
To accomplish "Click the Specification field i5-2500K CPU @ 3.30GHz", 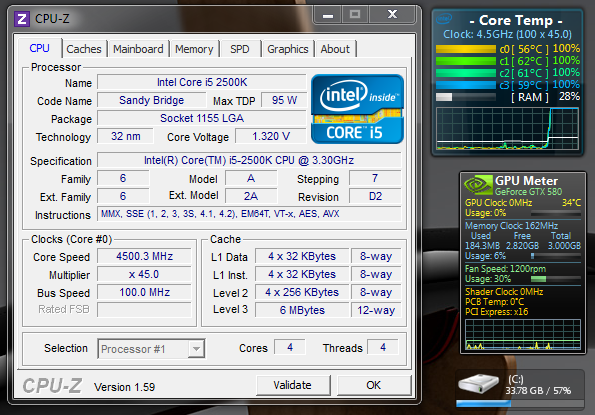I will (249, 160).
